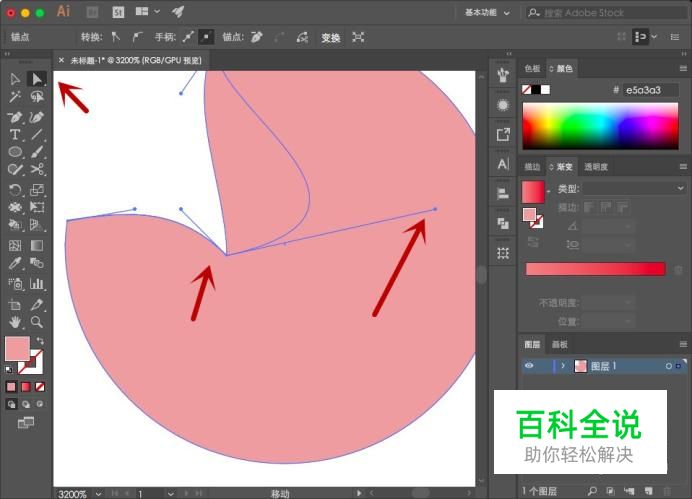Screen dimensions: 692x499
Task: Click the 变换 transform button
Action: click(x=331, y=38)
